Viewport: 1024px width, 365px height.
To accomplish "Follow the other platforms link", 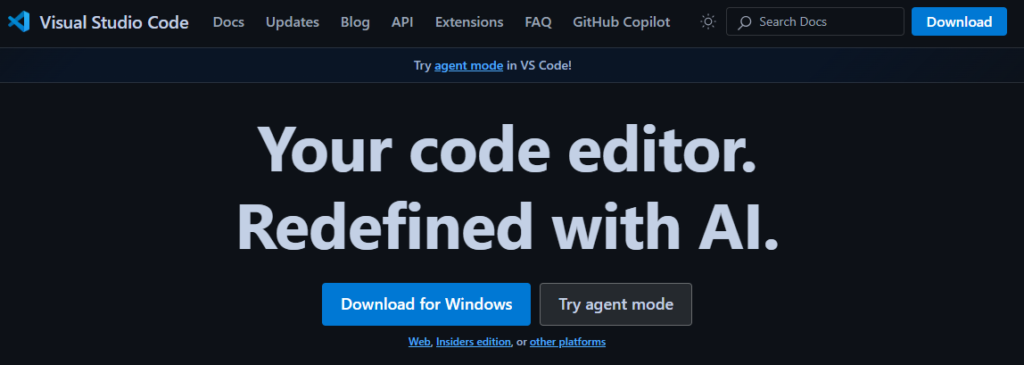I will pyautogui.click(x=568, y=342).
